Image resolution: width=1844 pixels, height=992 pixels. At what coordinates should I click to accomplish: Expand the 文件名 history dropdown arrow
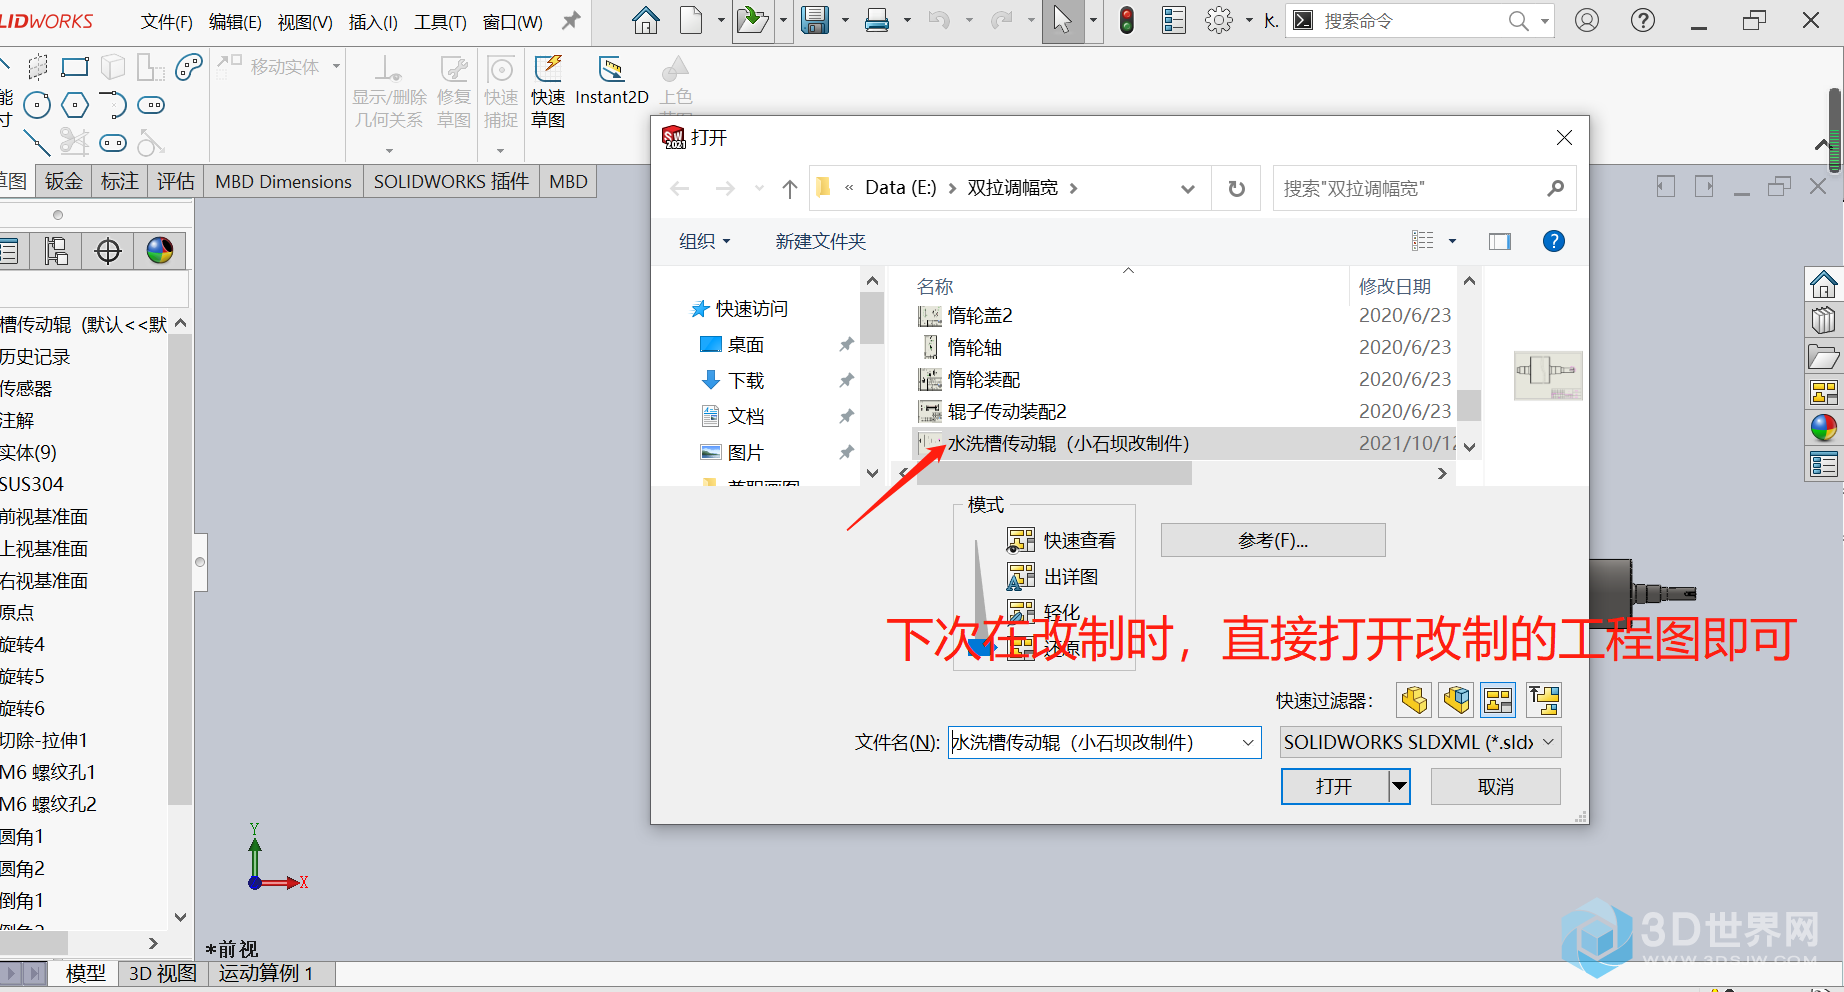(1248, 742)
